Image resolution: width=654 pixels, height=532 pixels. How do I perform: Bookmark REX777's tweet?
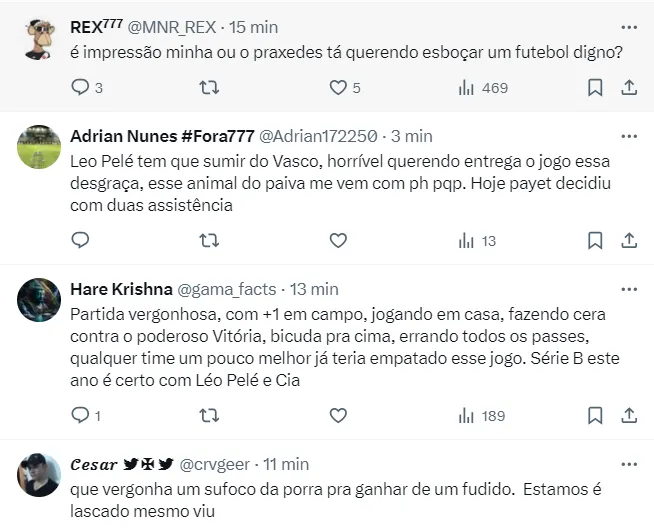point(595,88)
